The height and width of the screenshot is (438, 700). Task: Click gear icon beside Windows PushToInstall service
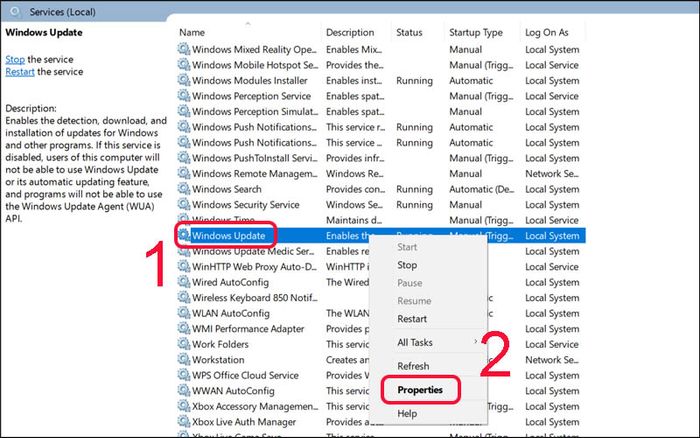pos(183,158)
